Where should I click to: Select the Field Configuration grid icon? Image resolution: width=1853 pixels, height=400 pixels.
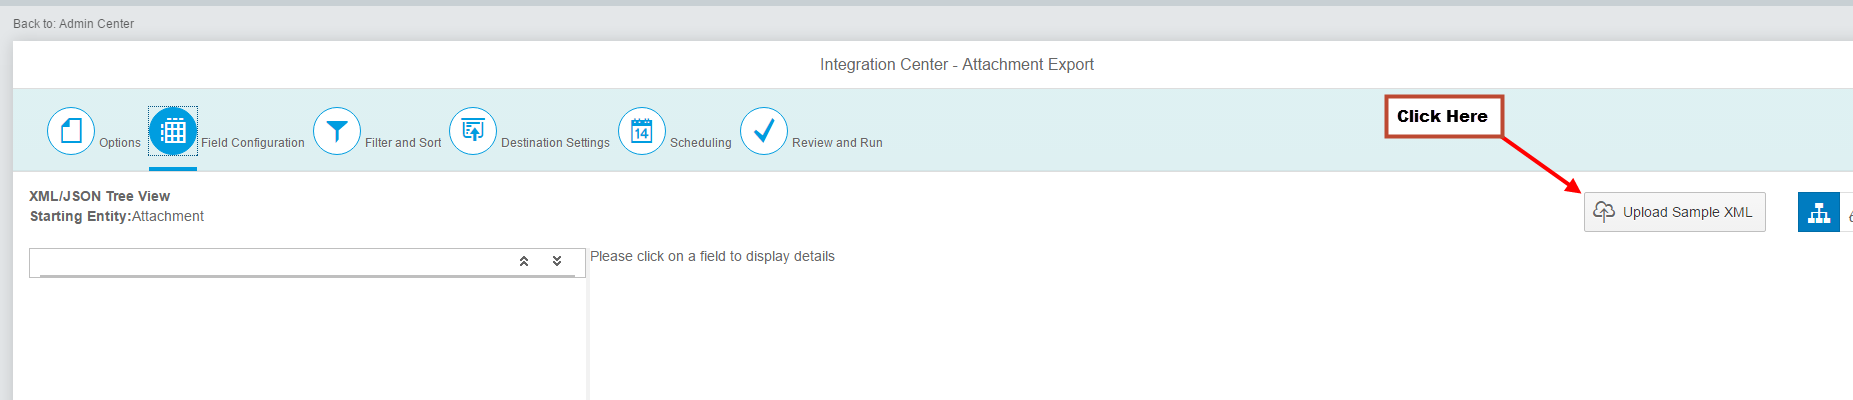click(x=173, y=131)
